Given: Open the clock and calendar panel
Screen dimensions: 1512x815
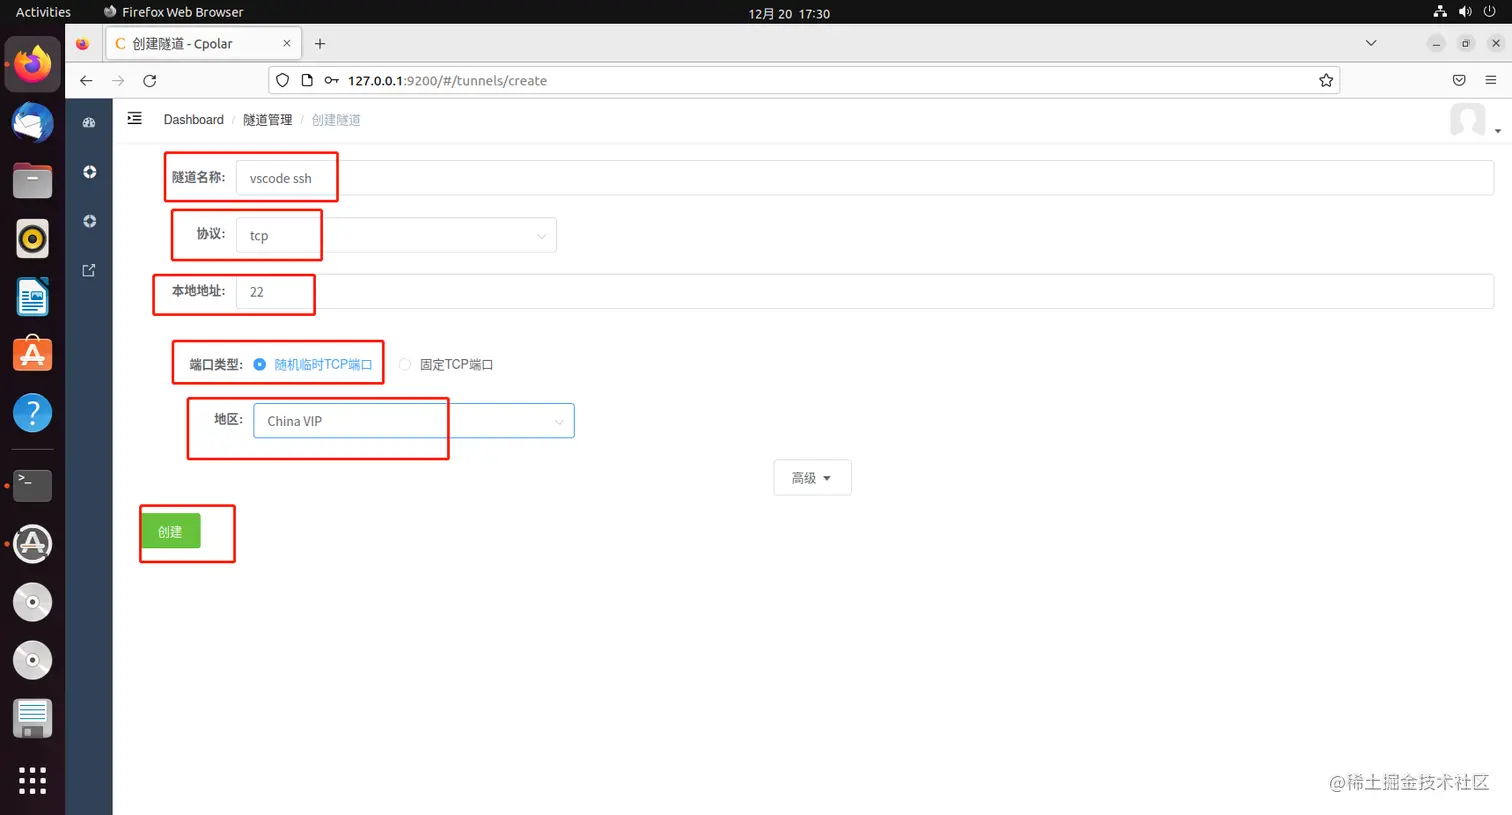Looking at the screenshot, I should pyautogui.click(x=789, y=13).
